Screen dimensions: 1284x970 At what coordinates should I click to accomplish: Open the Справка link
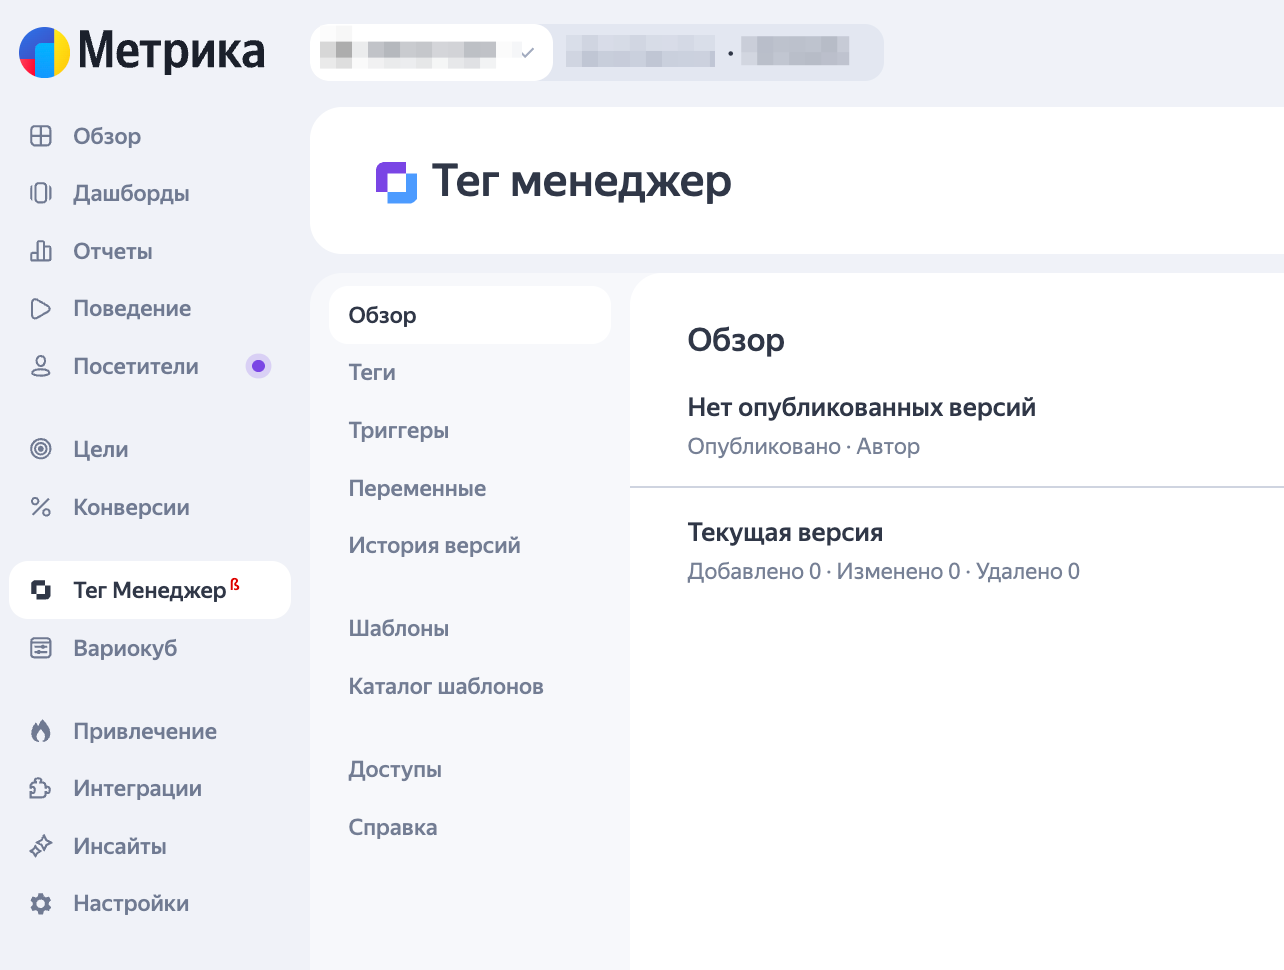pyautogui.click(x=393, y=827)
